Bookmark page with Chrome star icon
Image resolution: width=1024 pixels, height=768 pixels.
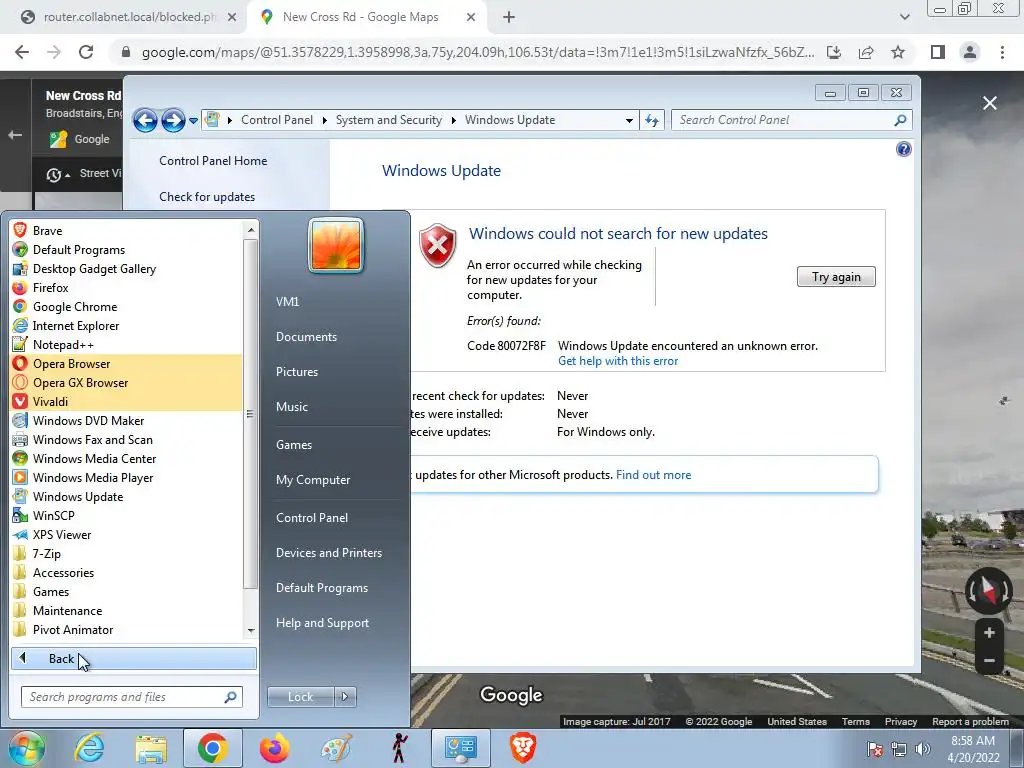click(898, 52)
